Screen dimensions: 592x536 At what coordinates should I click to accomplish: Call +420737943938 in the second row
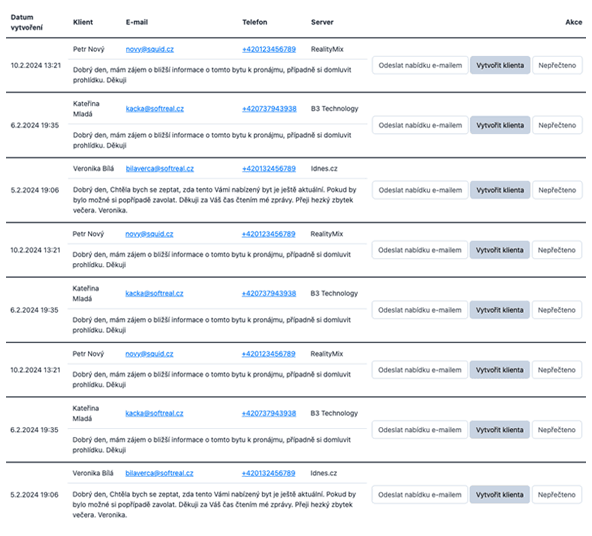click(269, 109)
